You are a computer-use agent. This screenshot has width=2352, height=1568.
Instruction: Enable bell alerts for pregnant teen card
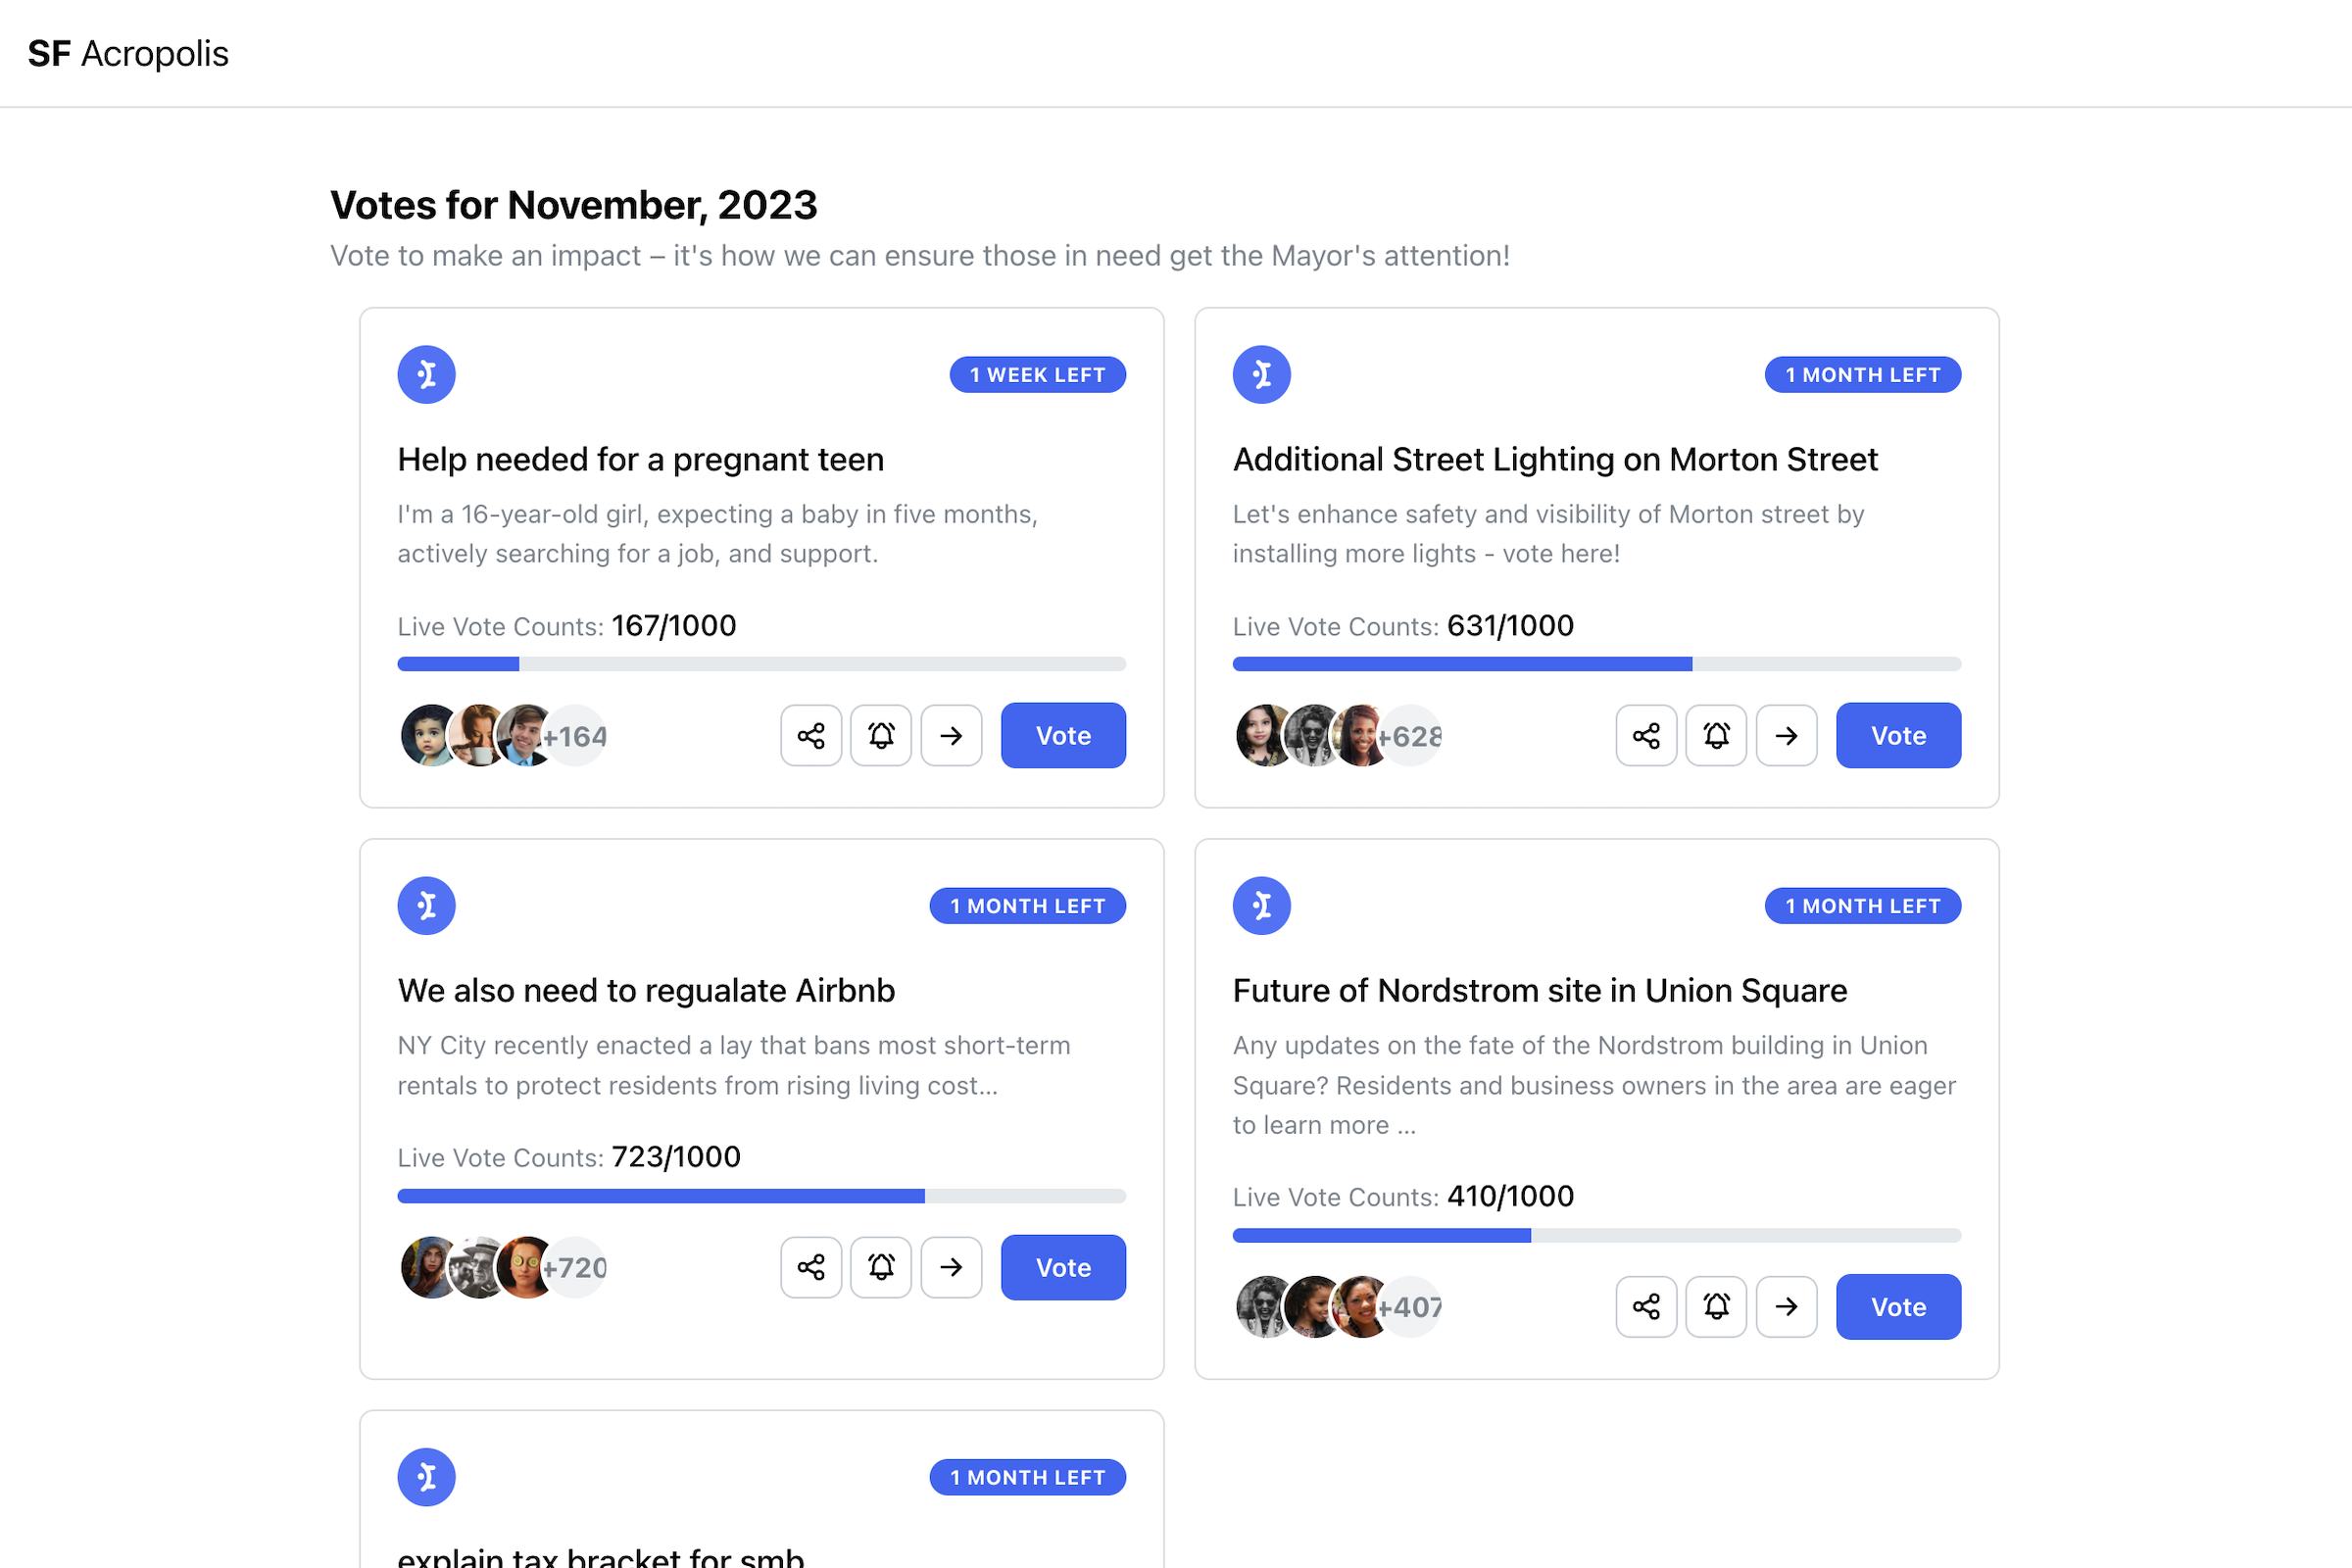coord(881,736)
